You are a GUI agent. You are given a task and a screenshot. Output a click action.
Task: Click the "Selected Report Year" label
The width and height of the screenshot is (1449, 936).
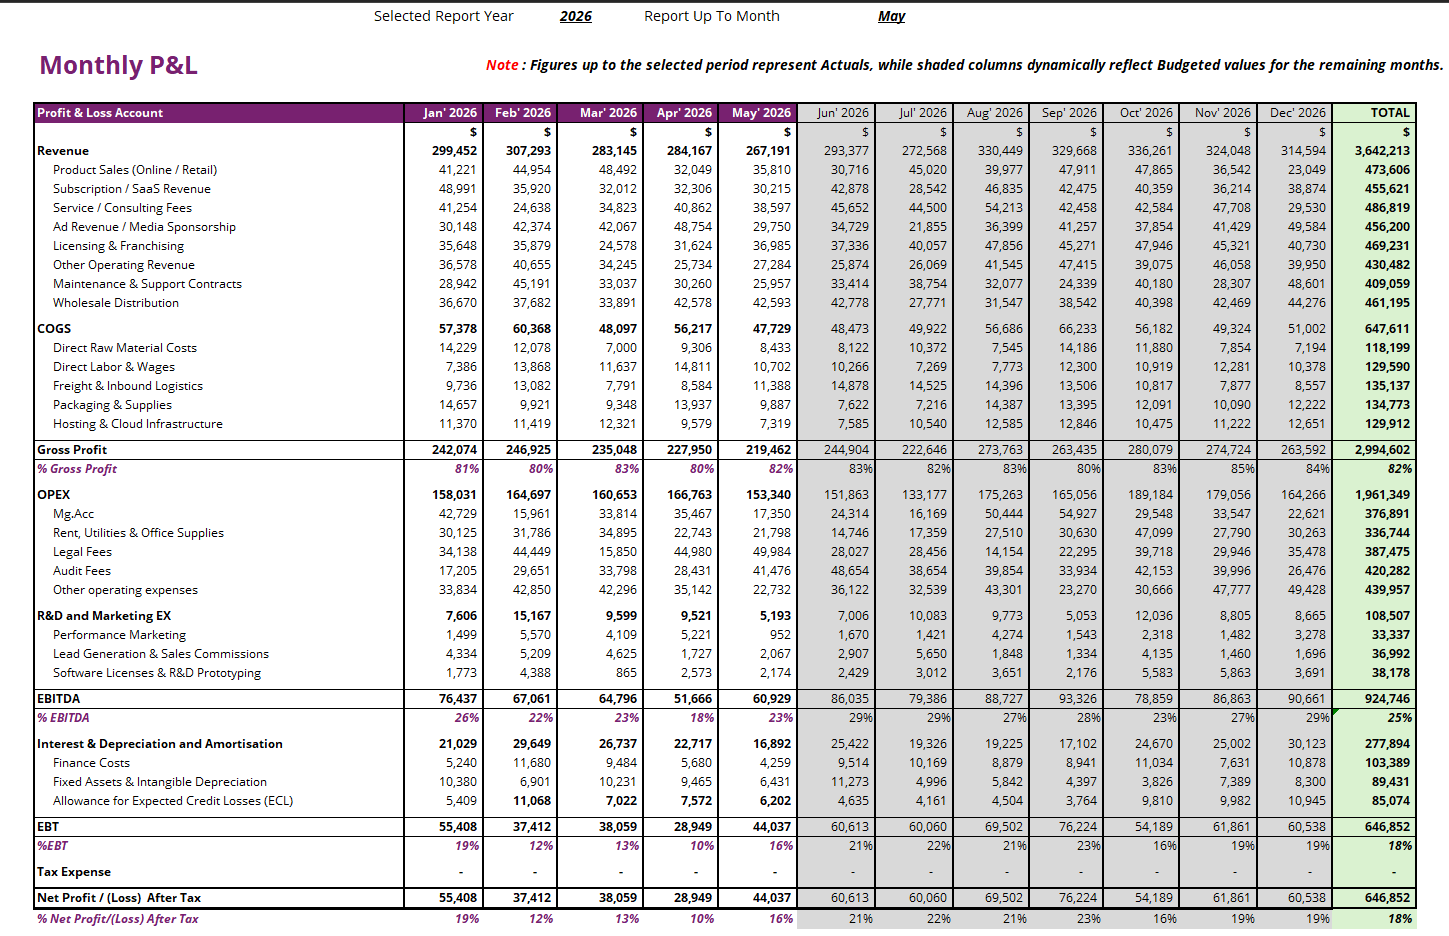click(x=444, y=16)
